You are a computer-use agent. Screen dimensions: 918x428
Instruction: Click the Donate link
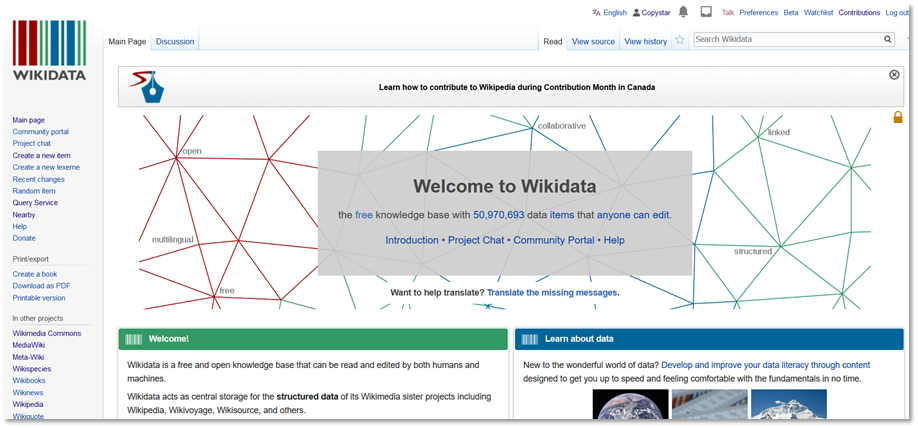click(24, 238)
